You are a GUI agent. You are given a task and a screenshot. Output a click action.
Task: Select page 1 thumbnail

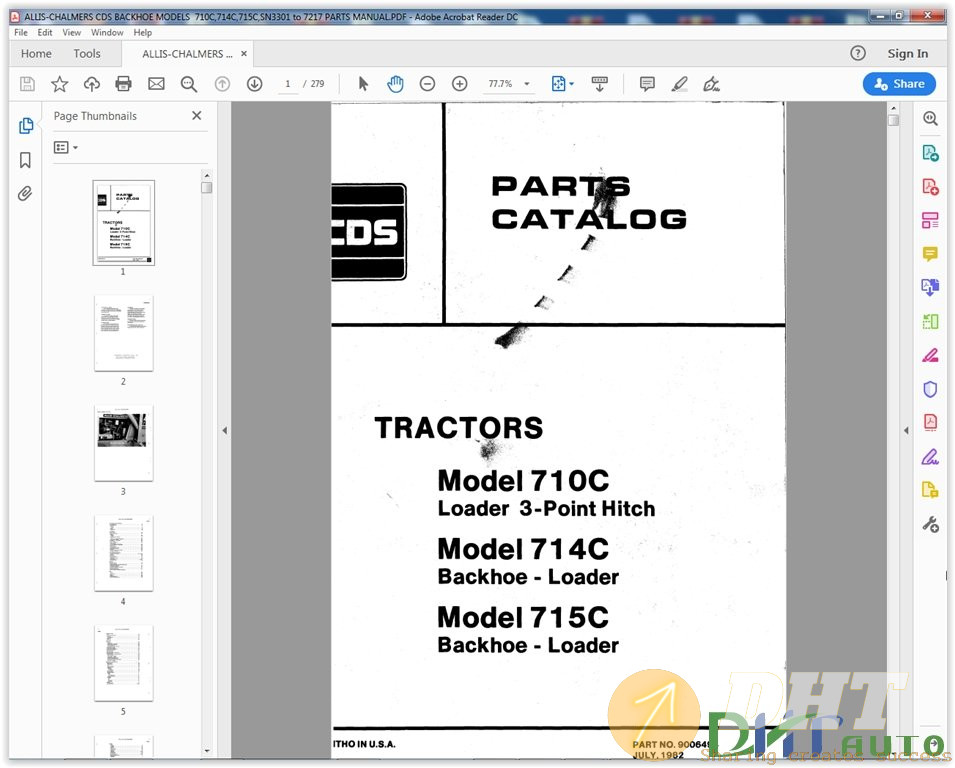coord(124,223)
